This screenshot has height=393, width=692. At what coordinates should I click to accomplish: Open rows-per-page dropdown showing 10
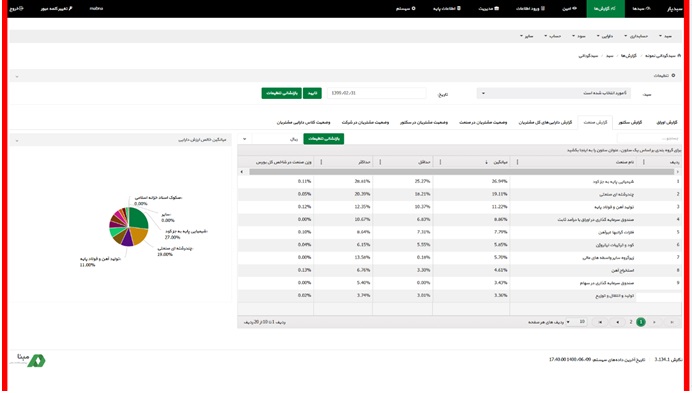[x=576, y=322]
